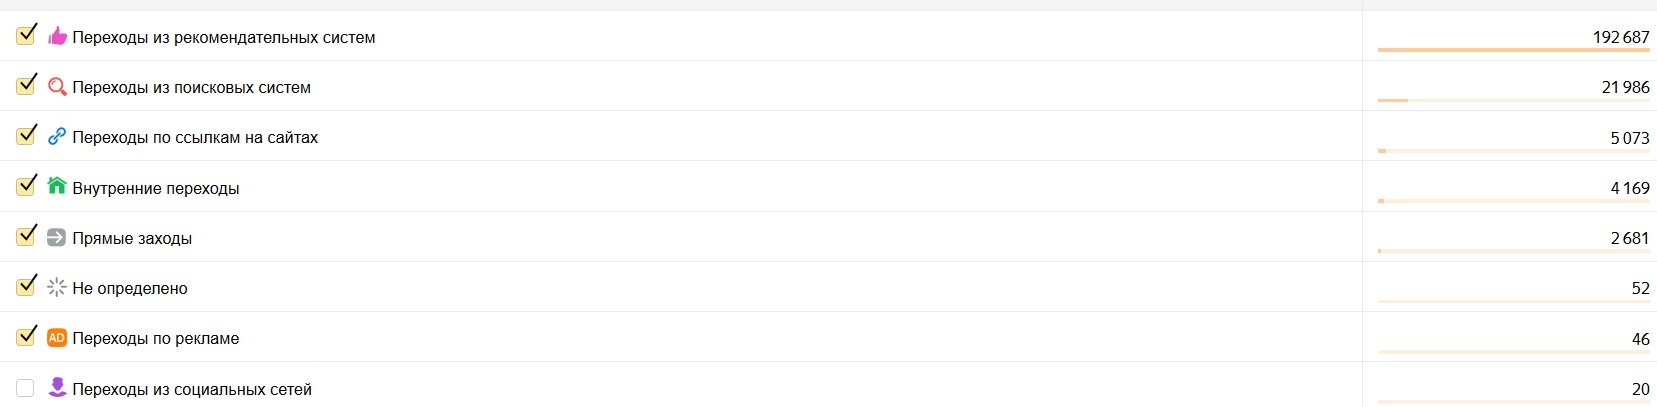The image size is (1657, 407).
Task: Deselect the Внутренние переходы checkbox
Action: 26,187
